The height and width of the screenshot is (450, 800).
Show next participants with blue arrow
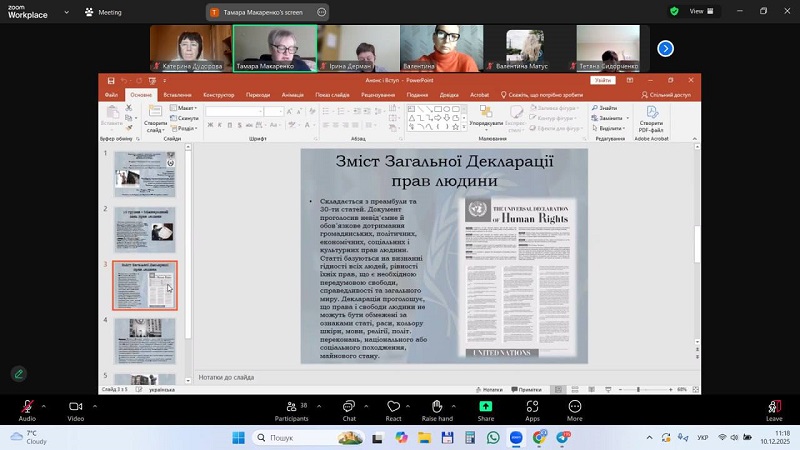click(665, 48)
